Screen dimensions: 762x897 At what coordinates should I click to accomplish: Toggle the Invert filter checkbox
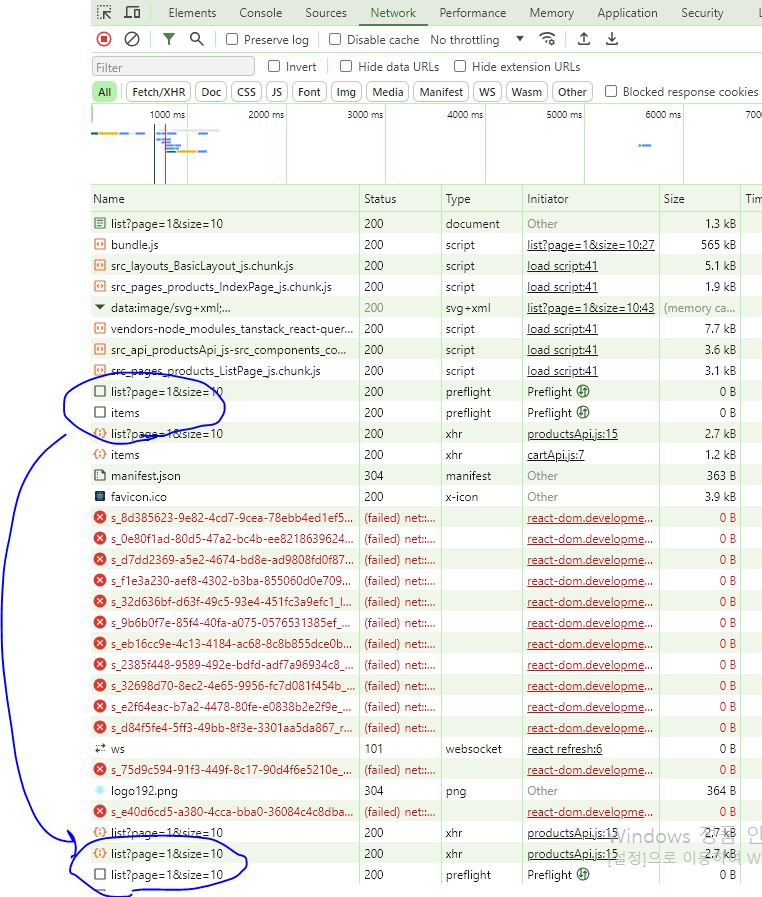click(x=274, y=66)
